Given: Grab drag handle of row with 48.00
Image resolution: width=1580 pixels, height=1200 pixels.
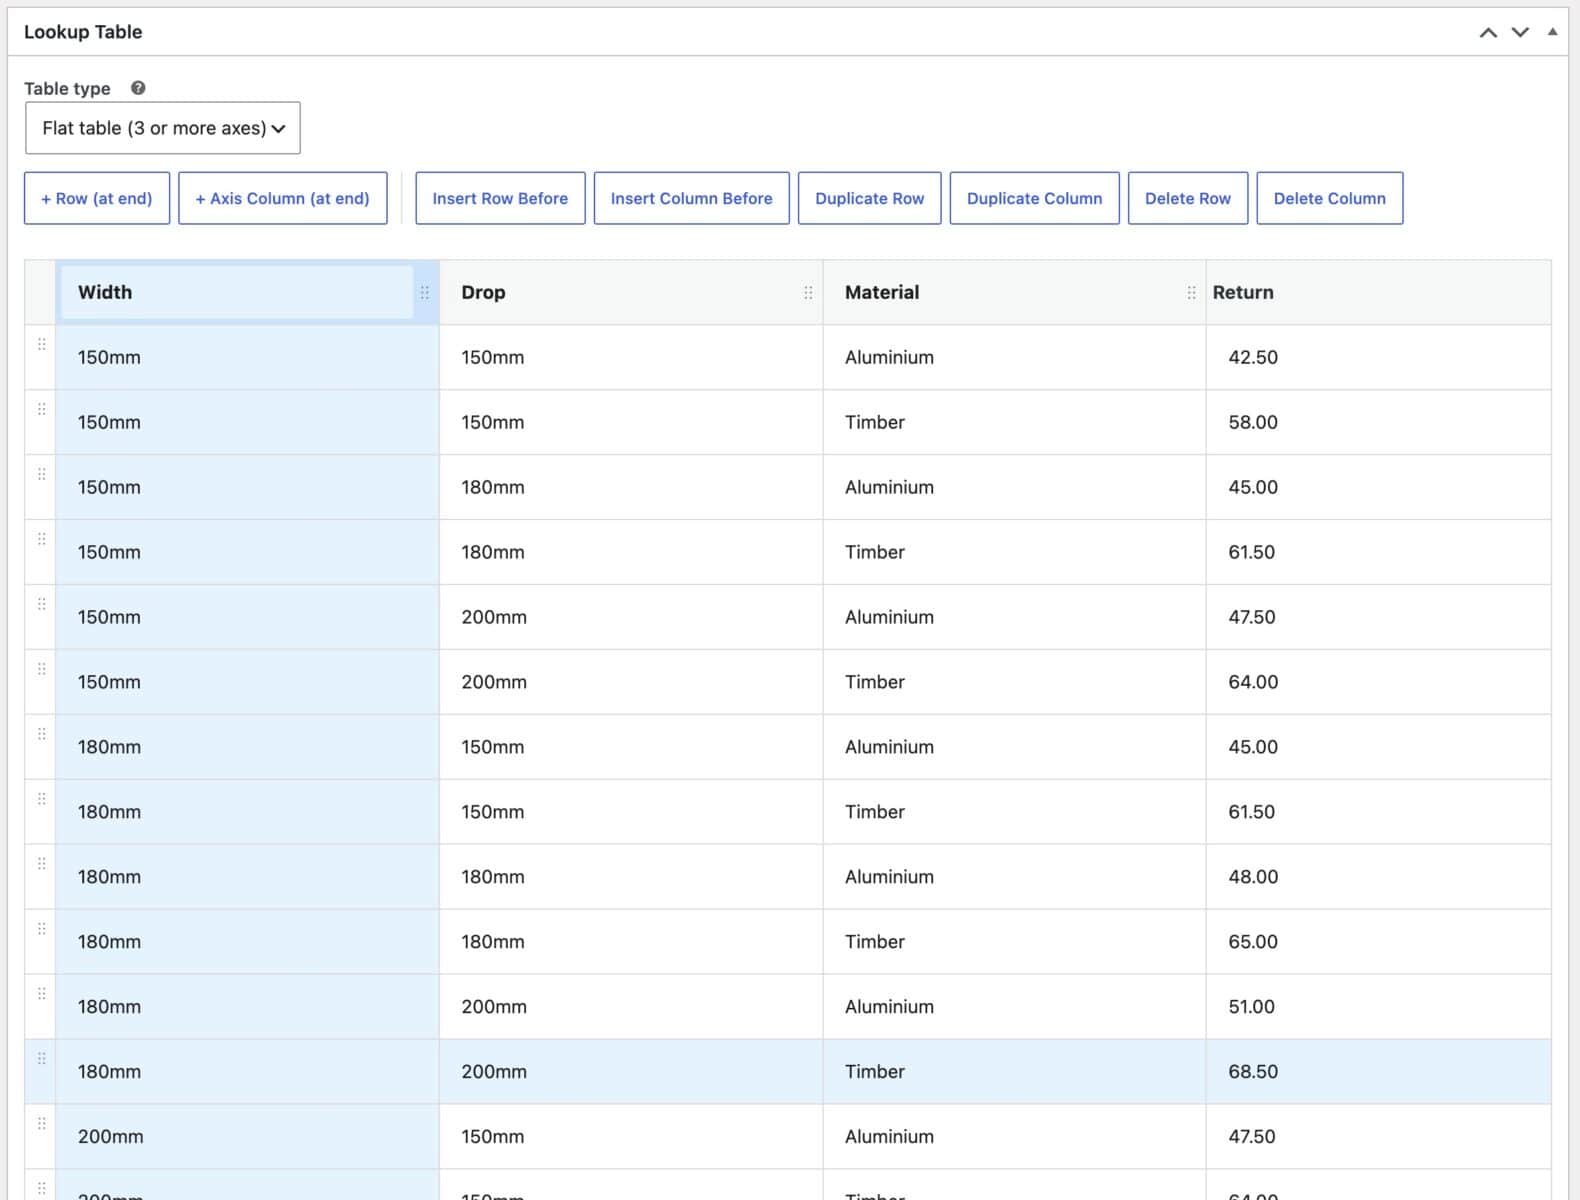Looking at the screenshot, I should click(41, 864).
